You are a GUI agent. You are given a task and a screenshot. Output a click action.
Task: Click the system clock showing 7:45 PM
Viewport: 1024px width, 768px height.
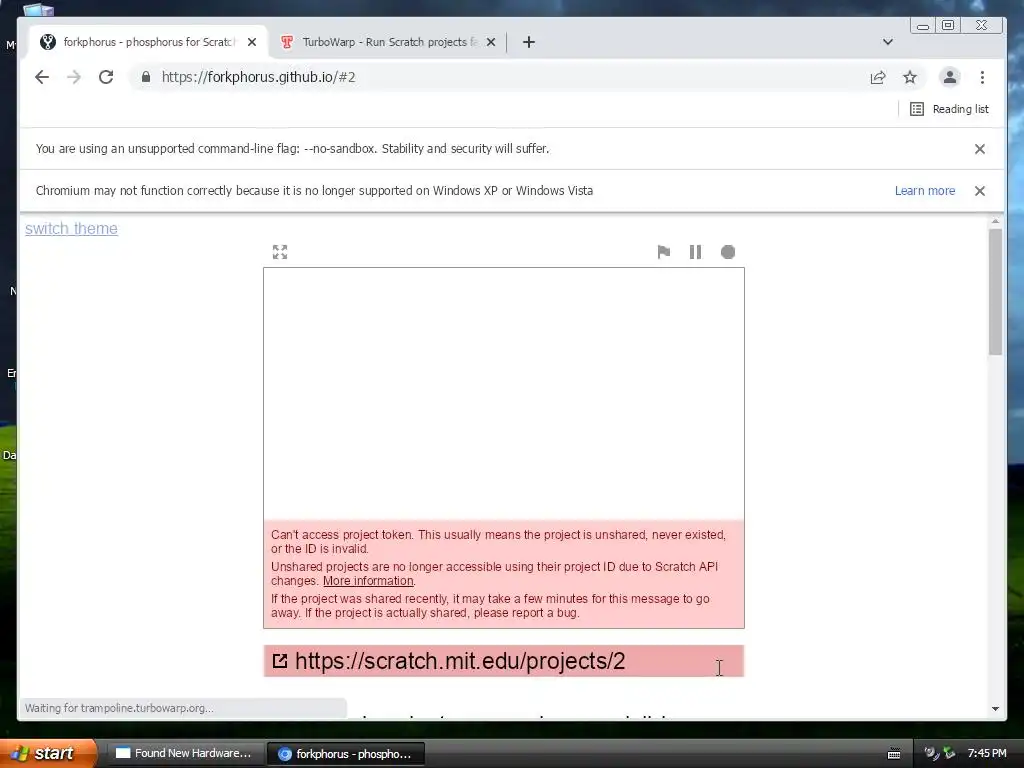987,753
